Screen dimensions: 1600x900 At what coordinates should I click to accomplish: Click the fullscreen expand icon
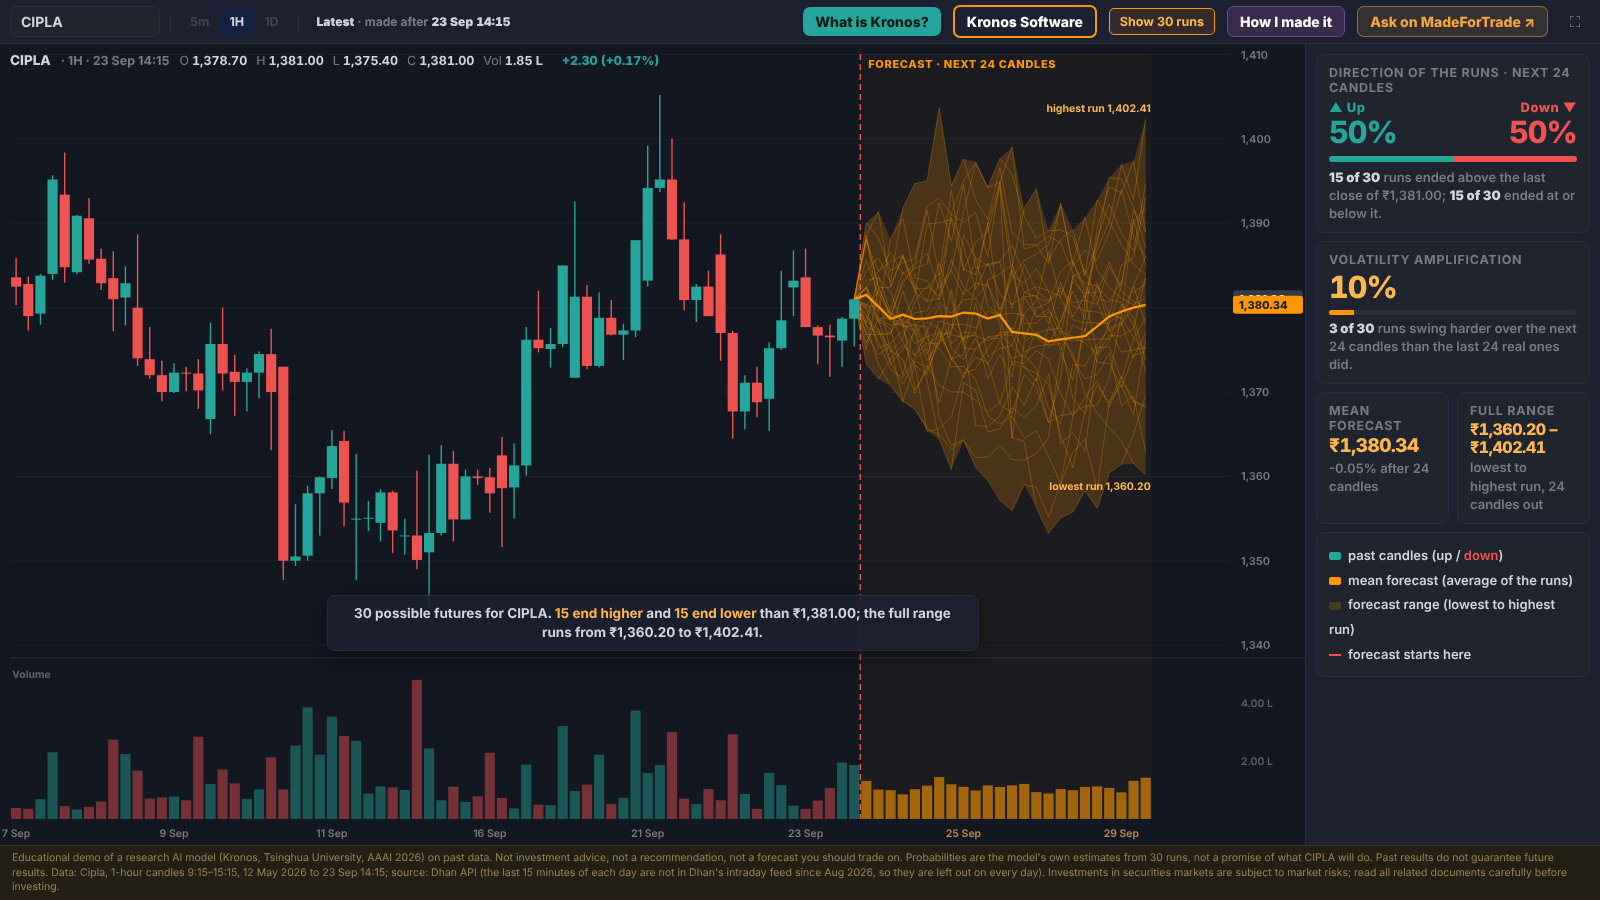(1575, 21)
